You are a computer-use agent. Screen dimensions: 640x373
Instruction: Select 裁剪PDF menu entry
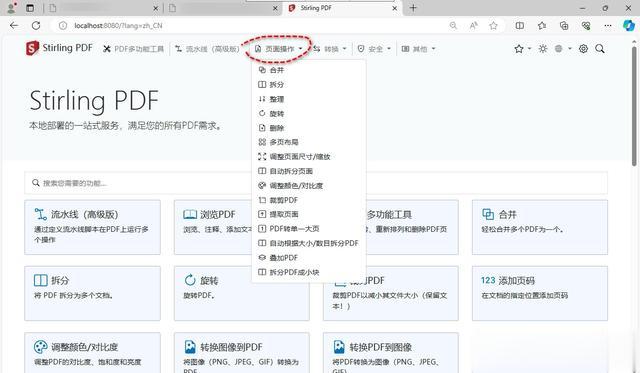click(278, 200)
